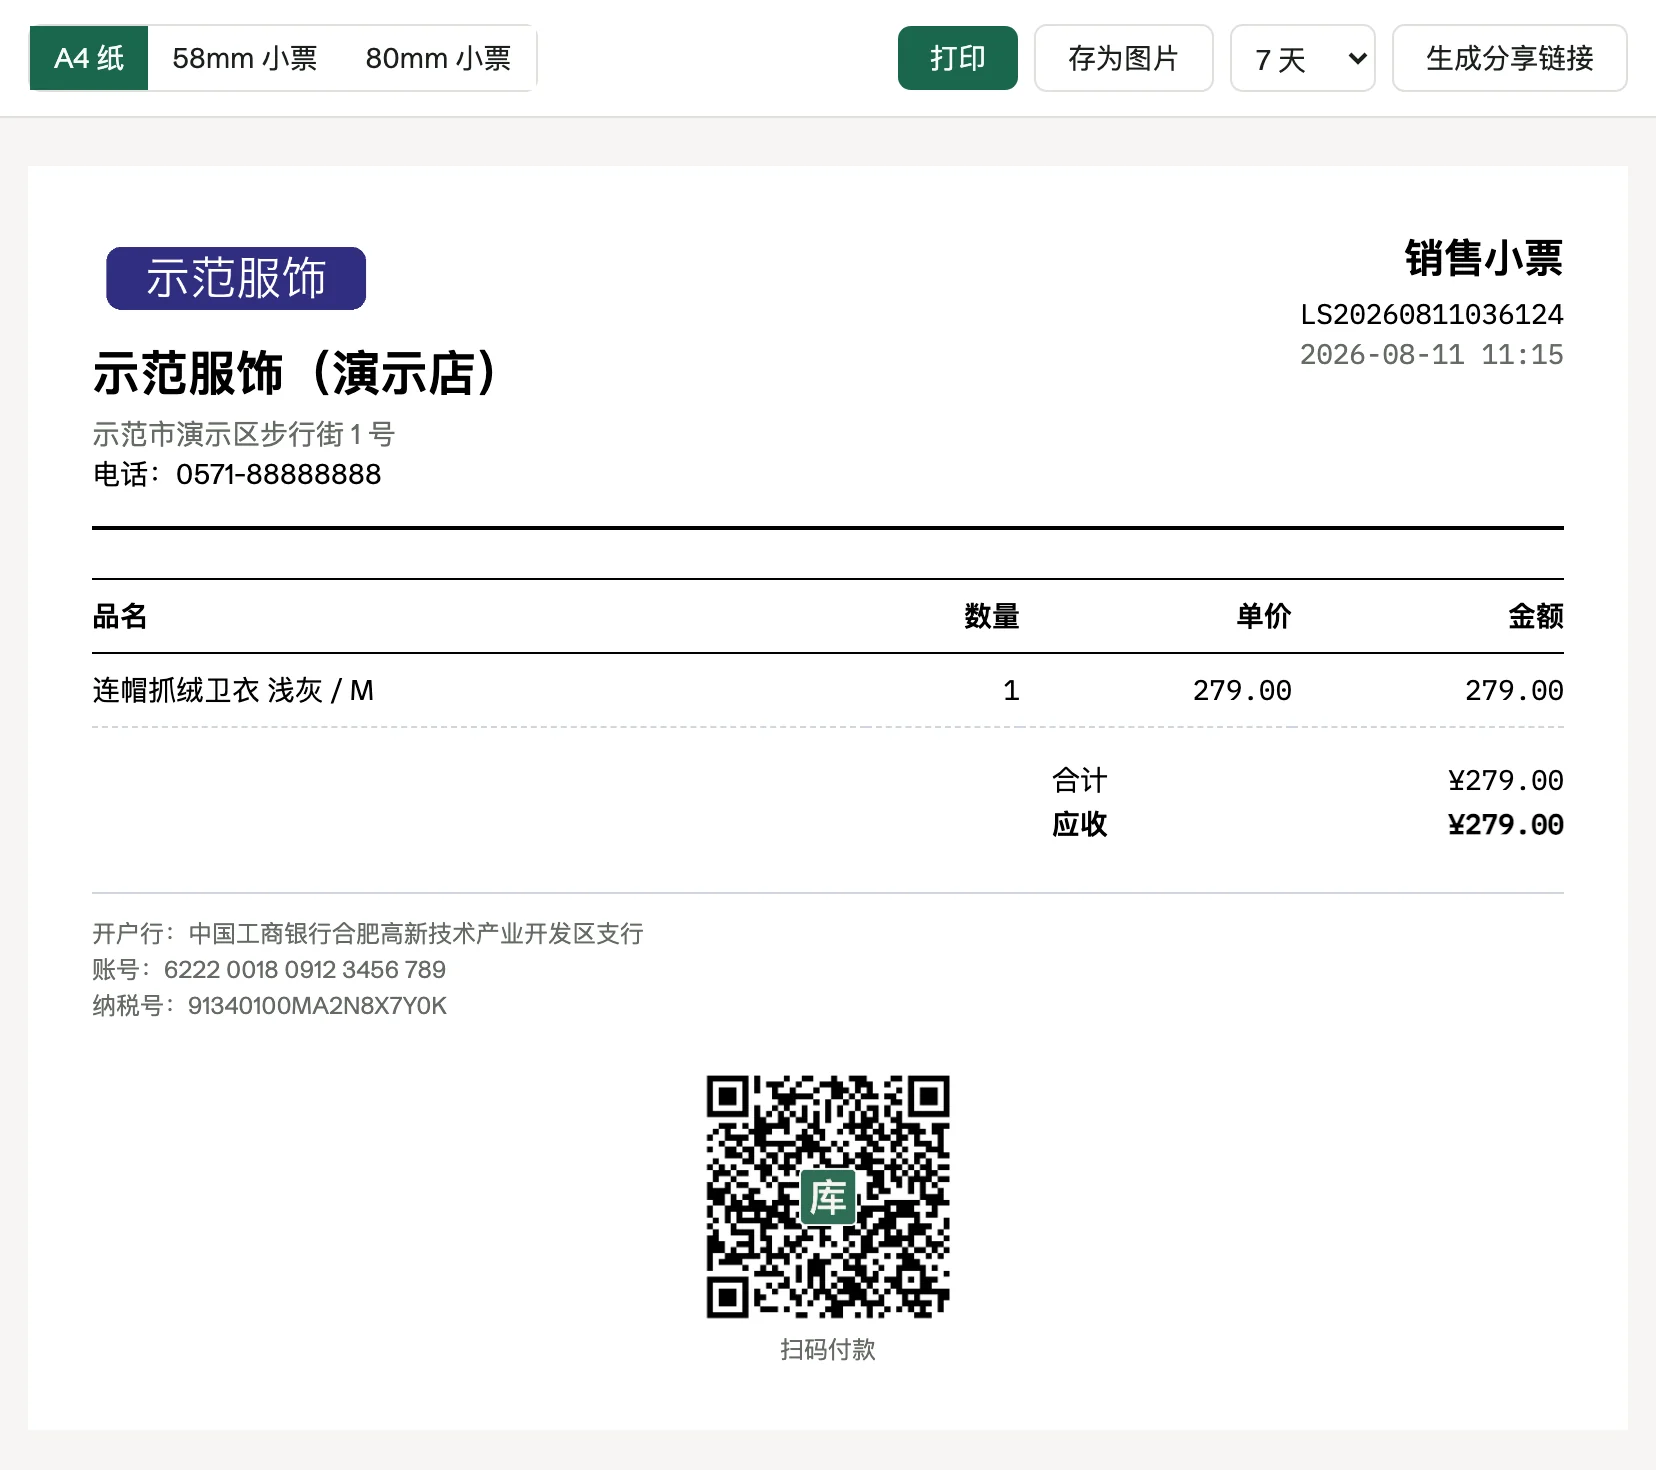Click tax ID 91340100MA2N8X7Y0K

click(x=317, y=1005)
